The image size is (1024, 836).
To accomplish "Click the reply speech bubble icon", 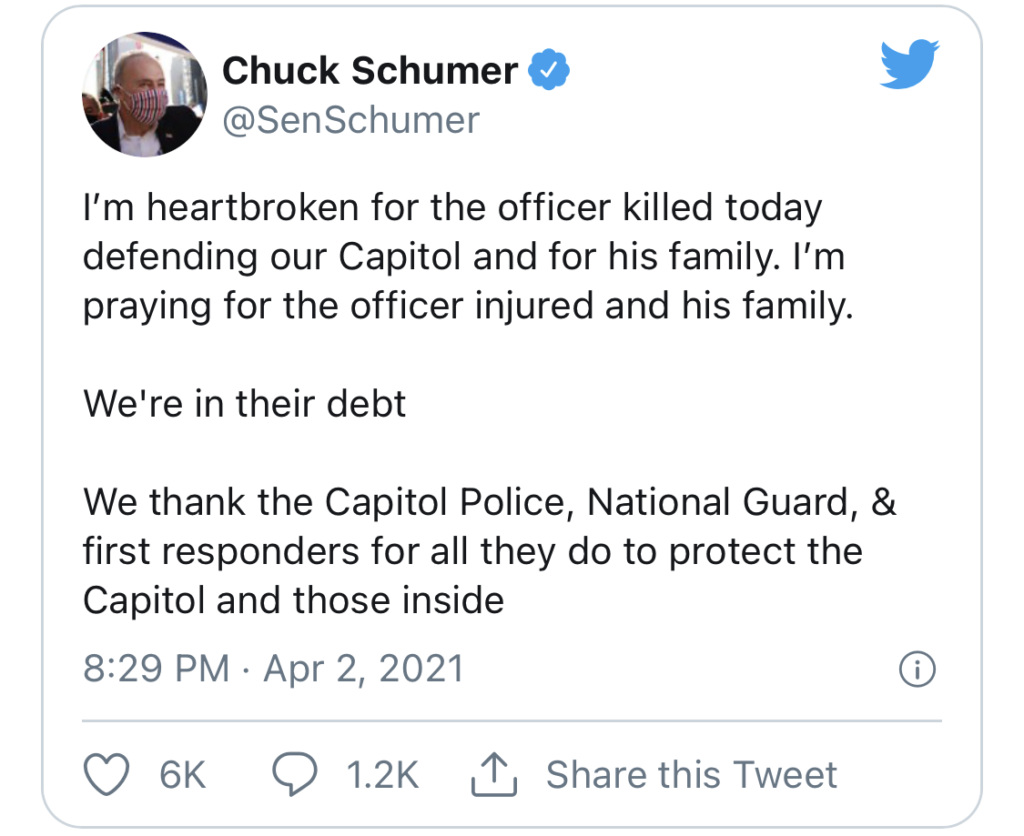I will point(295,773).
